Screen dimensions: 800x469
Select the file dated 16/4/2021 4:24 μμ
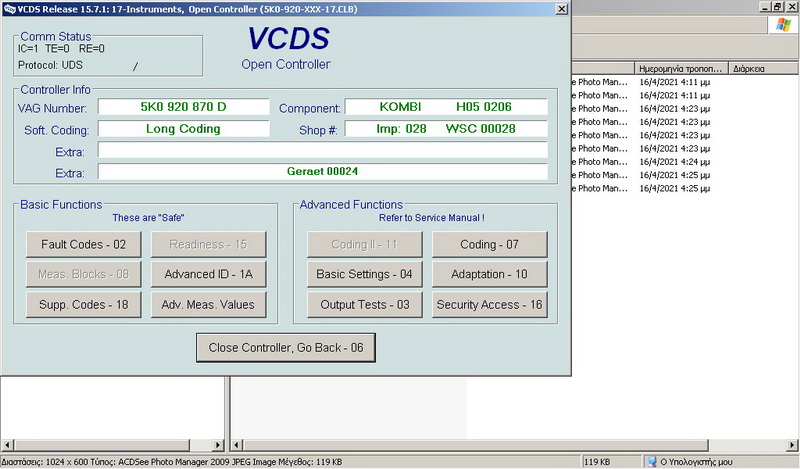(674, 162)
